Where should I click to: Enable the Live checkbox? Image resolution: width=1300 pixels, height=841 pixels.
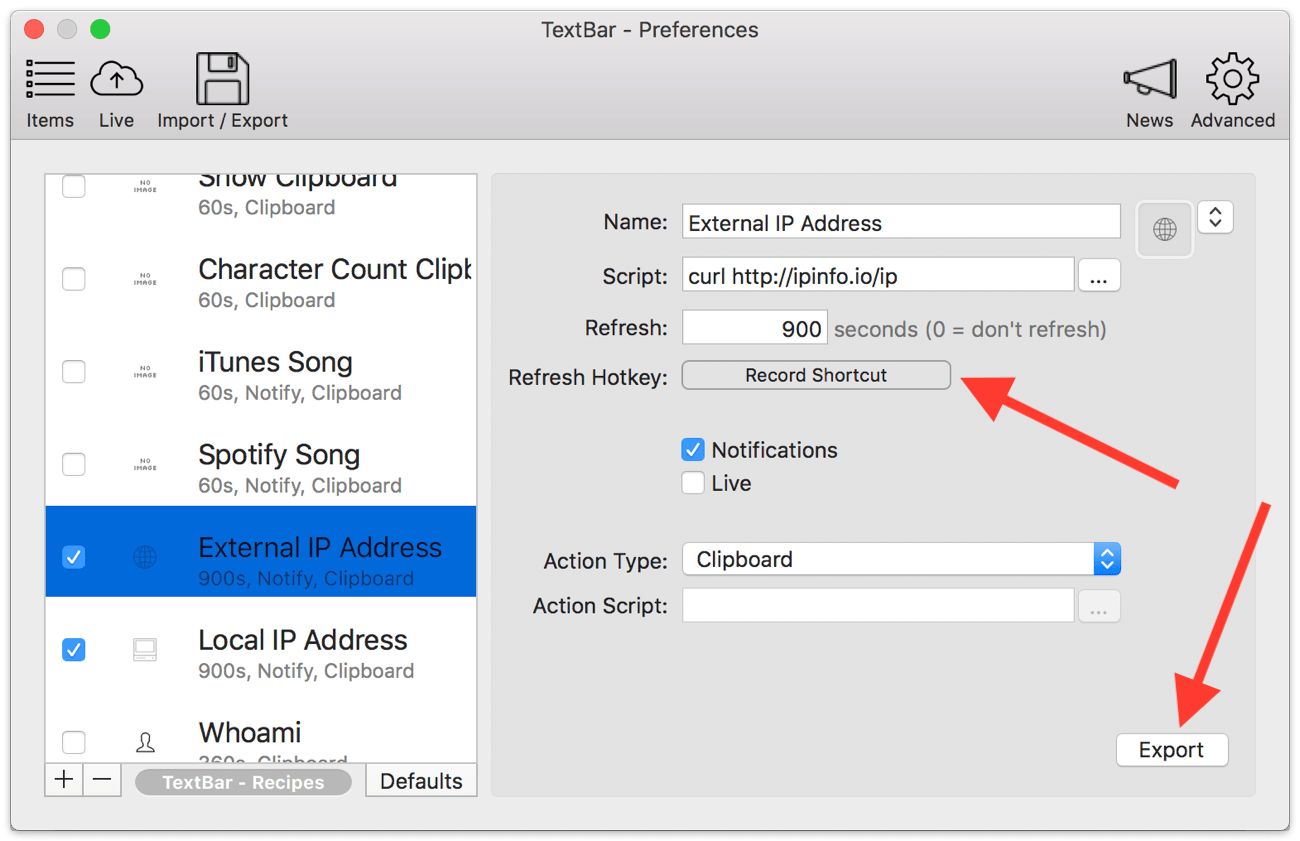pyautogui.click(x=693, y=484)
